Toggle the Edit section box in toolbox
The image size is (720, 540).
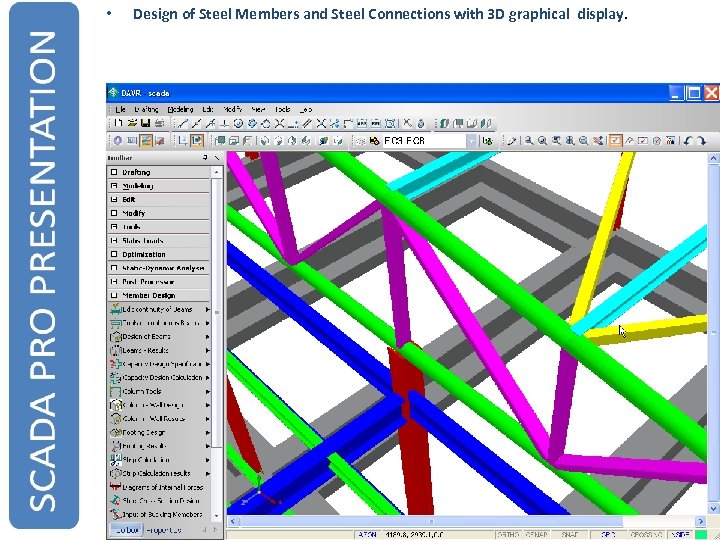tap(114, 200)
